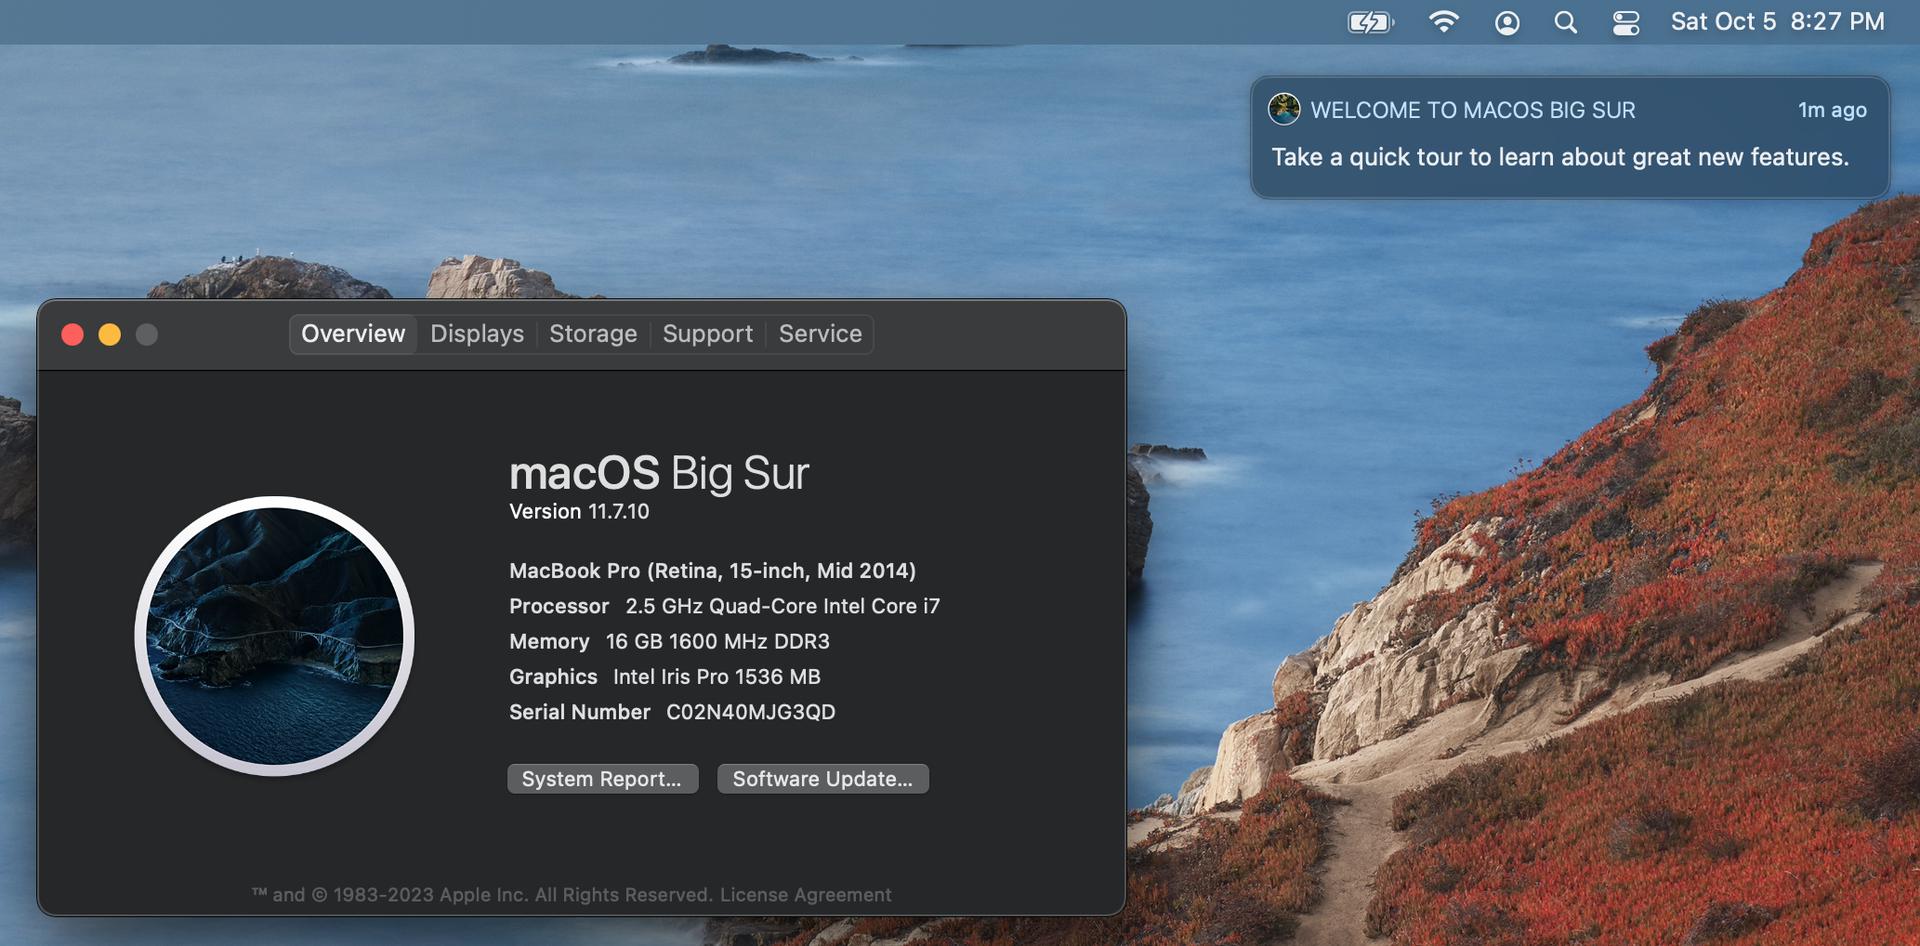
Task: Open Spotlight search magnifier icon
Action: point(1566,22)
